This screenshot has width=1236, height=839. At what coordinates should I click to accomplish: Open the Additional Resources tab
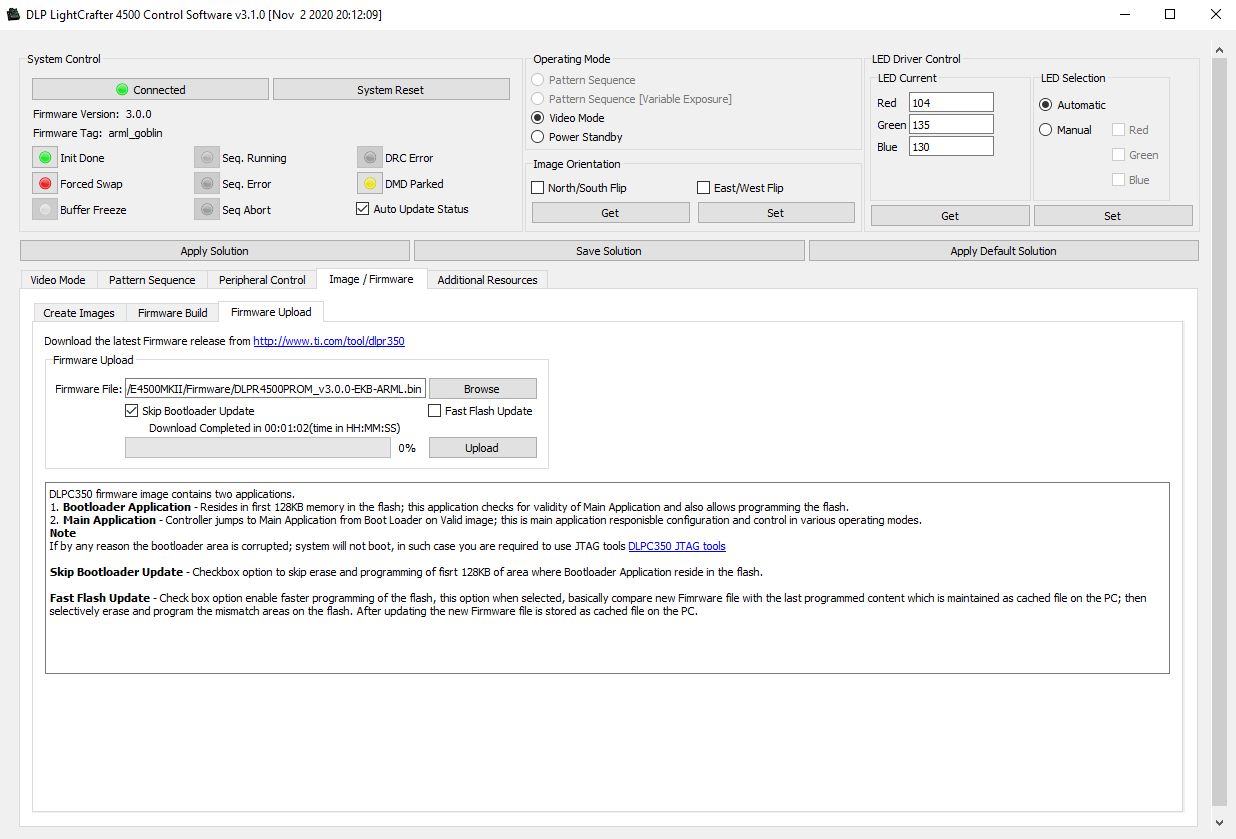[487, 280]
